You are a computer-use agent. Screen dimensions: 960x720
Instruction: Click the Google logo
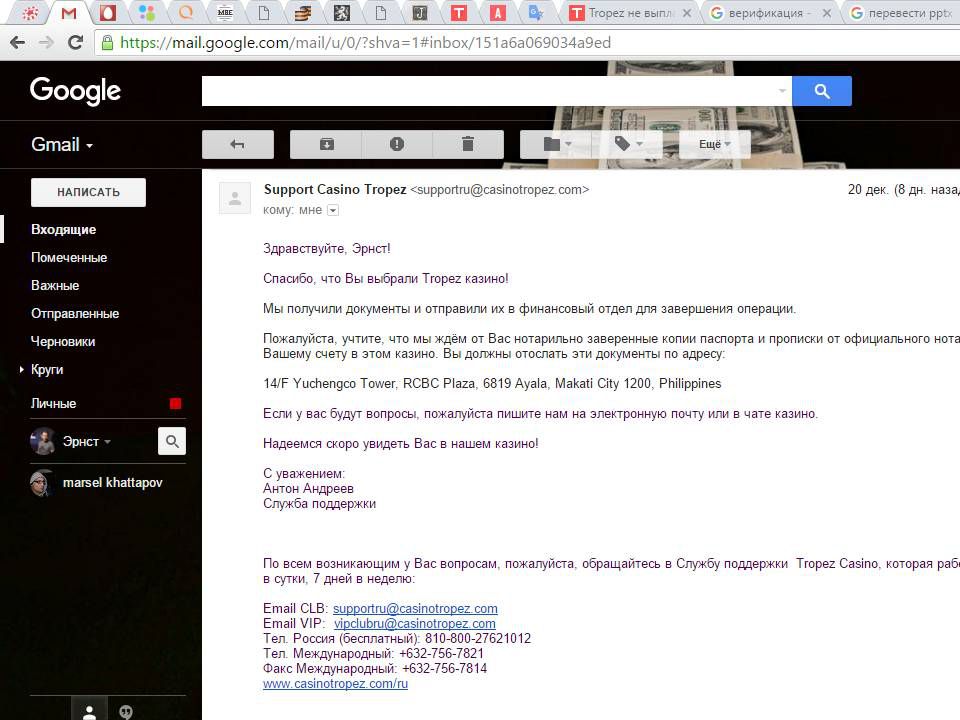tap(75, 91)
